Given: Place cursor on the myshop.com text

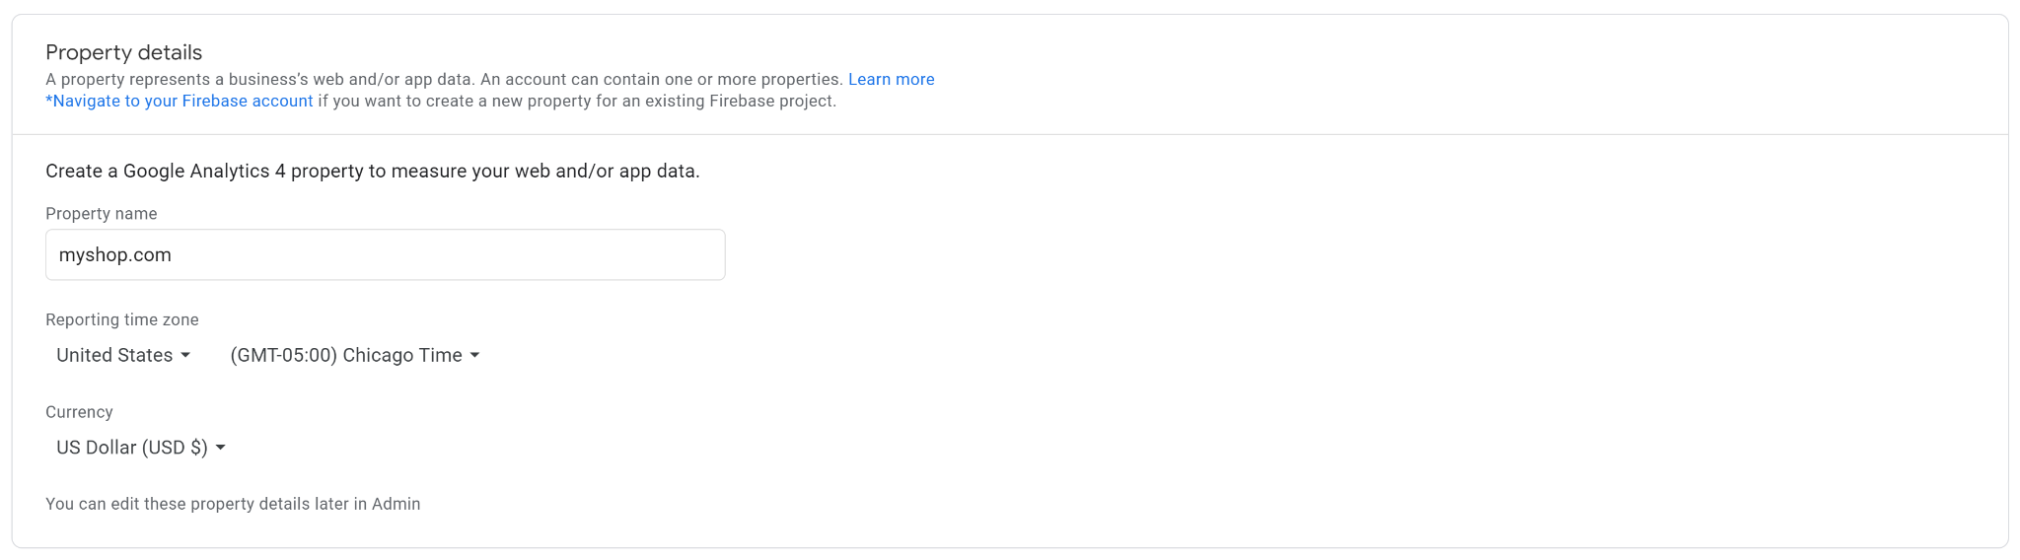Looking at the screenshot, I should tap(115, 255).
